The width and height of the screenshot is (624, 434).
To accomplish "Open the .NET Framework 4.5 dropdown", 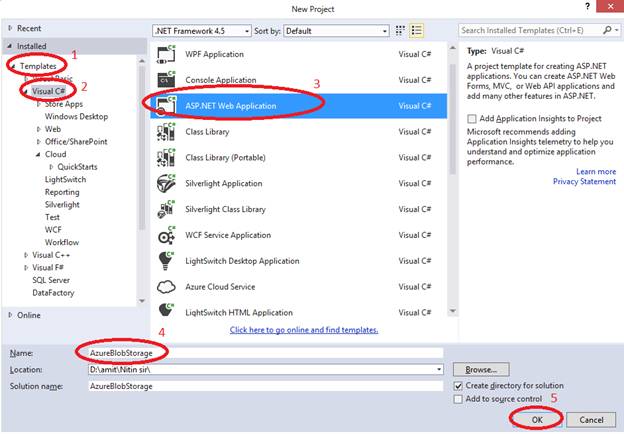I will click(x=201, y=31).
